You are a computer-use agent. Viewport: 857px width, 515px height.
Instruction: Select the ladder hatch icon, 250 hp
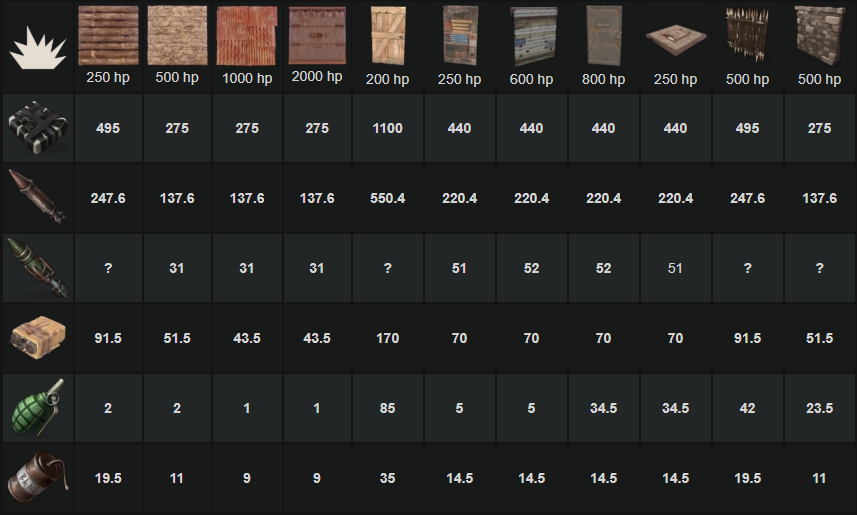[x=676, y=39]
